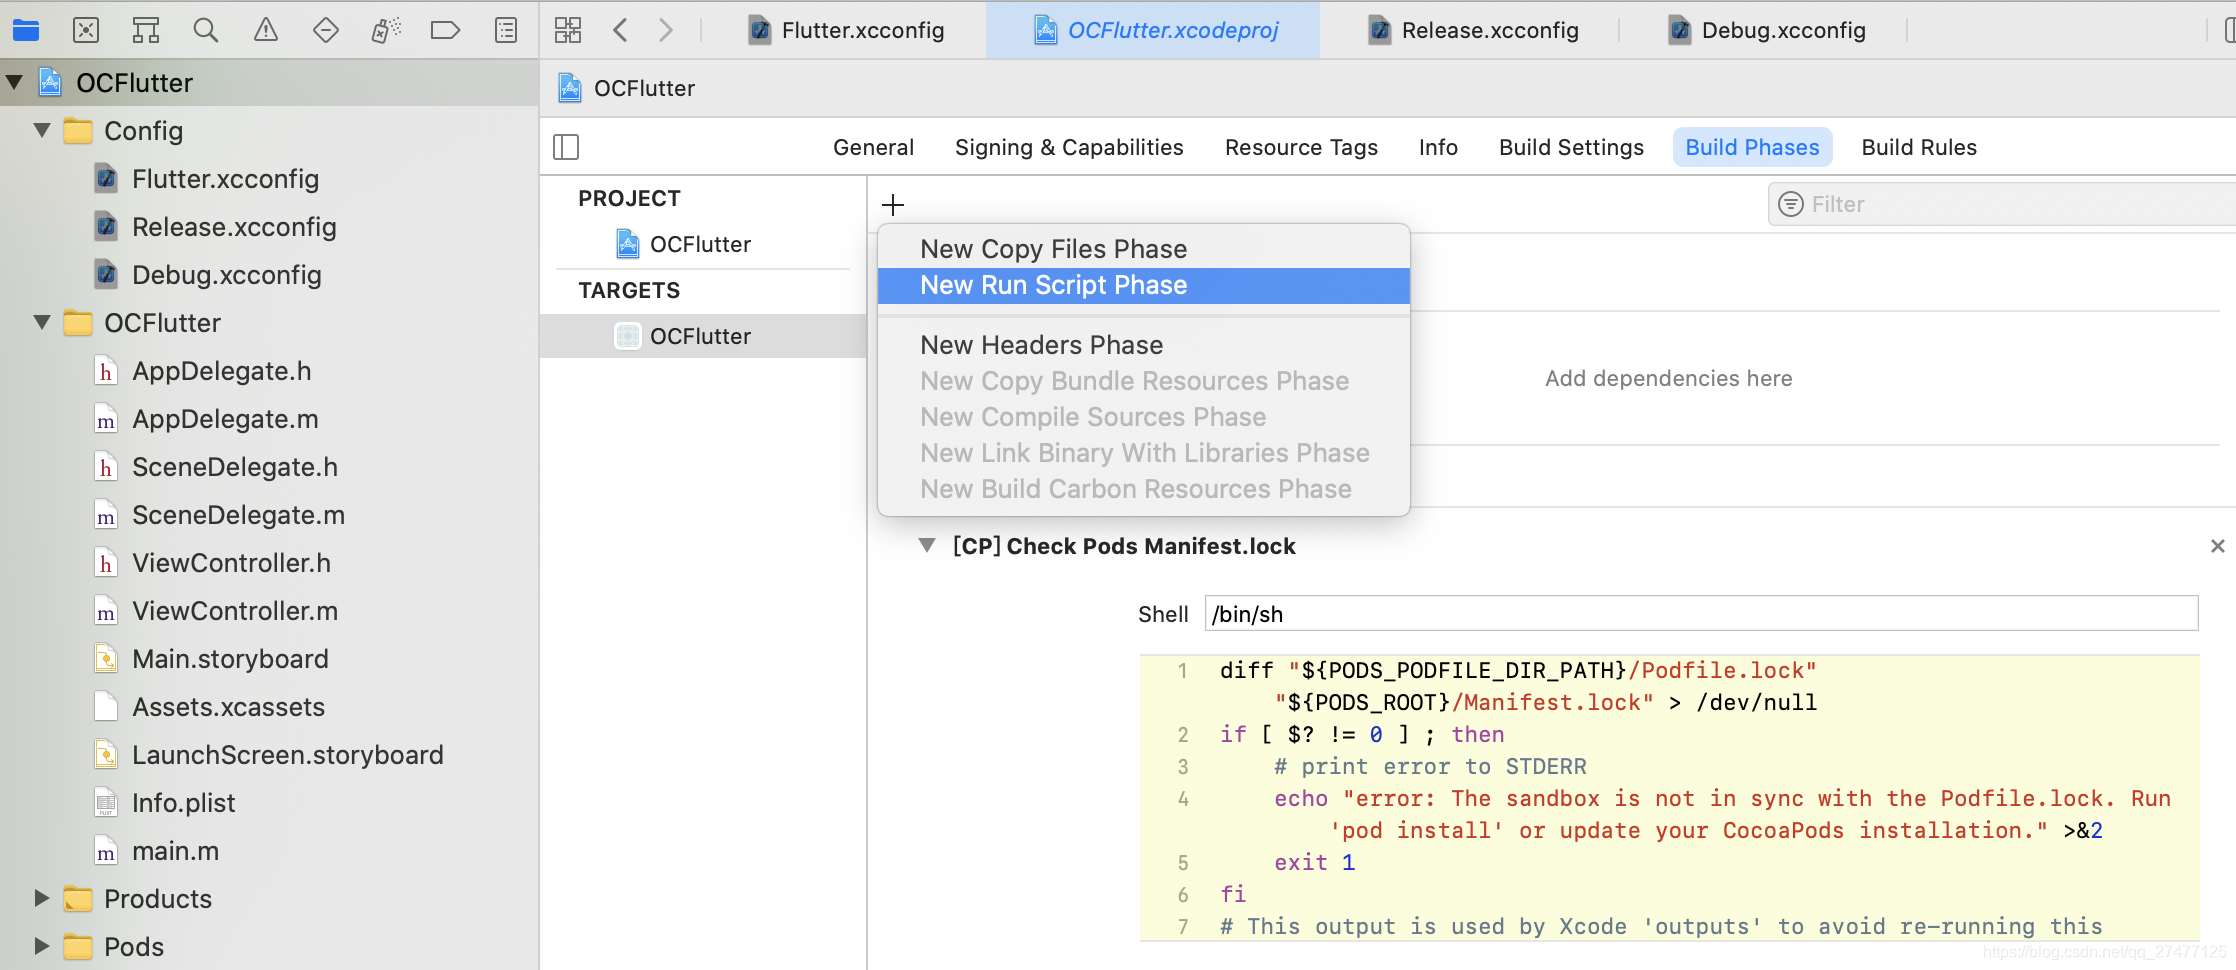
Task: Open the Breakpoint navigator icon
Action: coord(445,30)
